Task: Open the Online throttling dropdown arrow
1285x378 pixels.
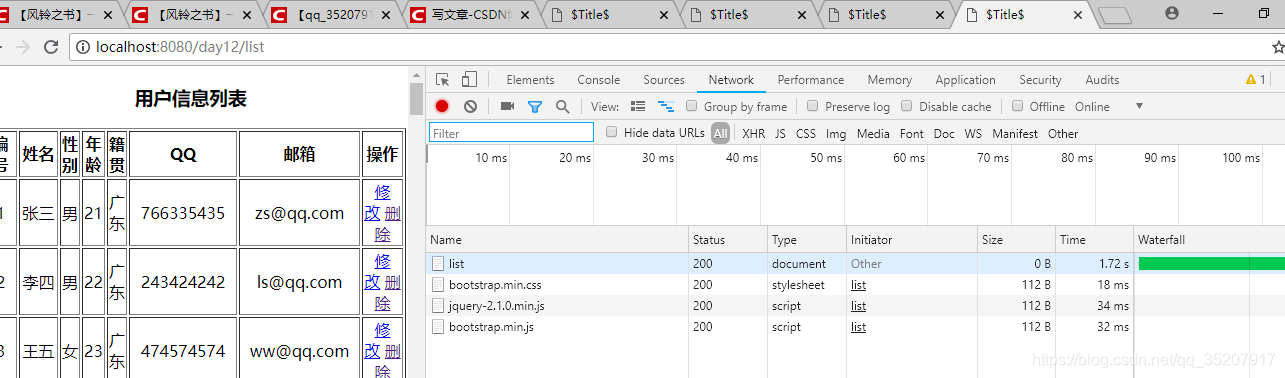Action: tap(1139, 106)
